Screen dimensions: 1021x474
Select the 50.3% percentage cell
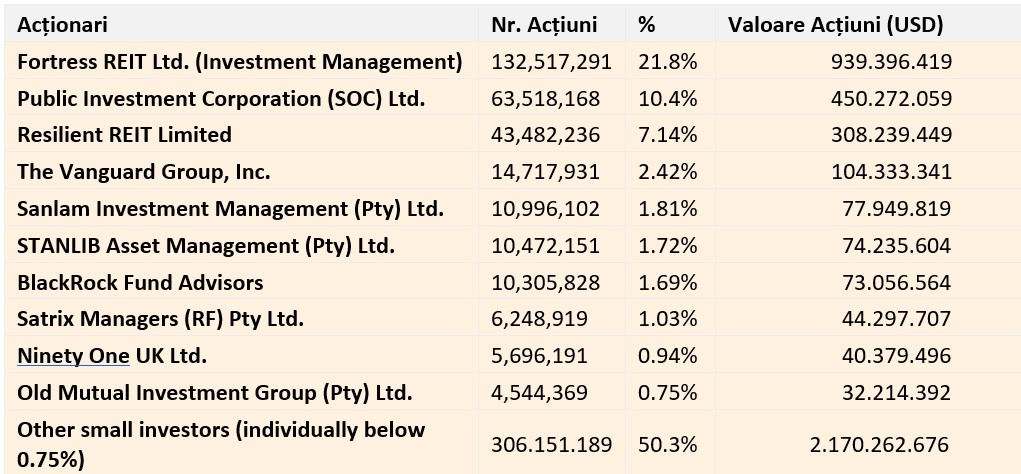click(667, 445)
